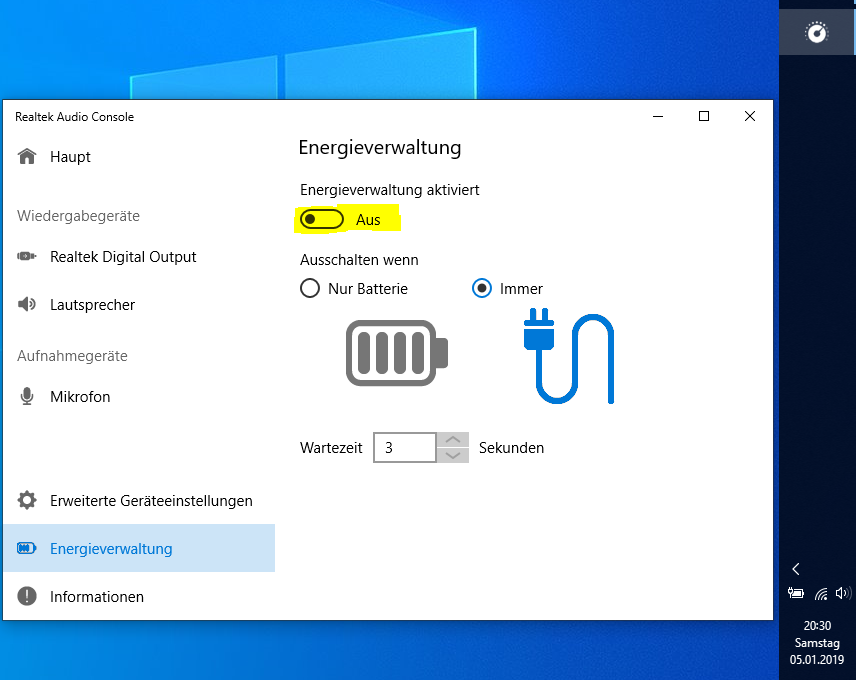Screen dimensions: 856x680
Task: Select the Nur Batterie radio button
Action: (x=310, y=288)
